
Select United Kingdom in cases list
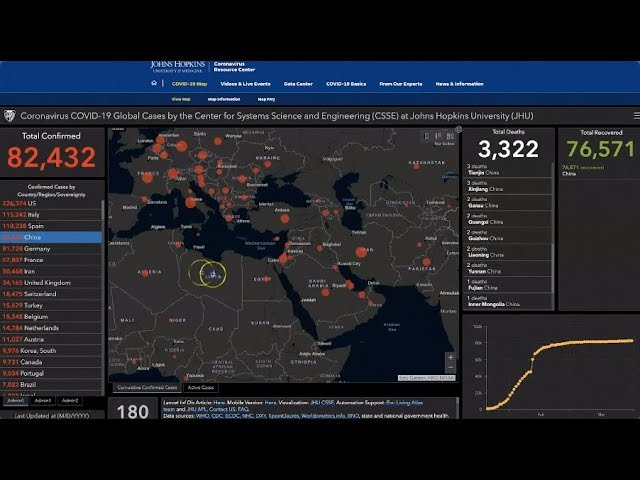pos(51,282)
